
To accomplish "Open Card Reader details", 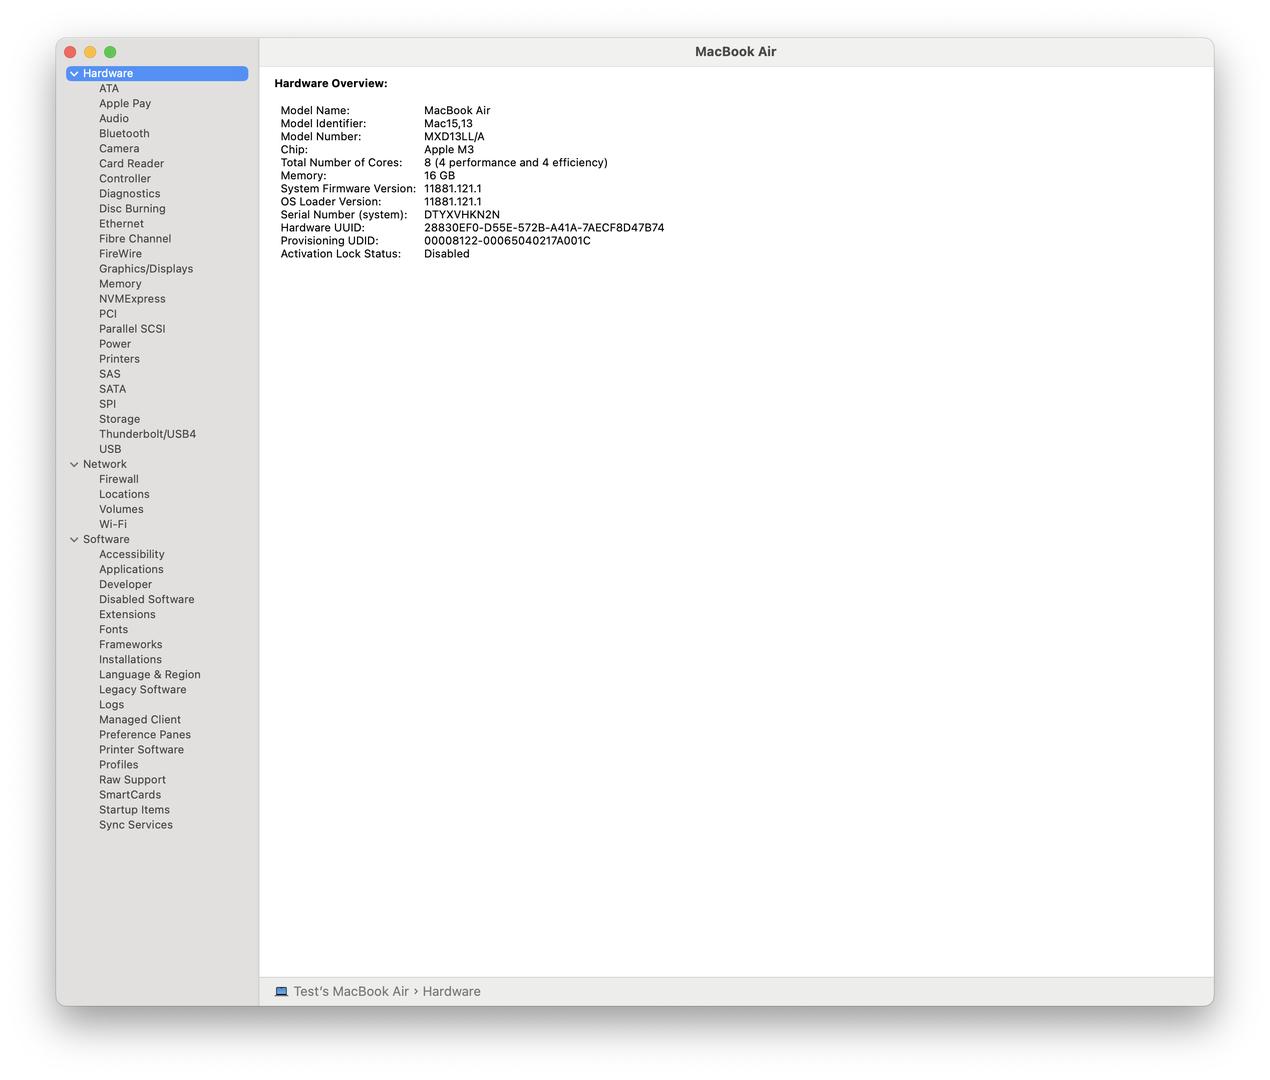I will pos(131,164).
